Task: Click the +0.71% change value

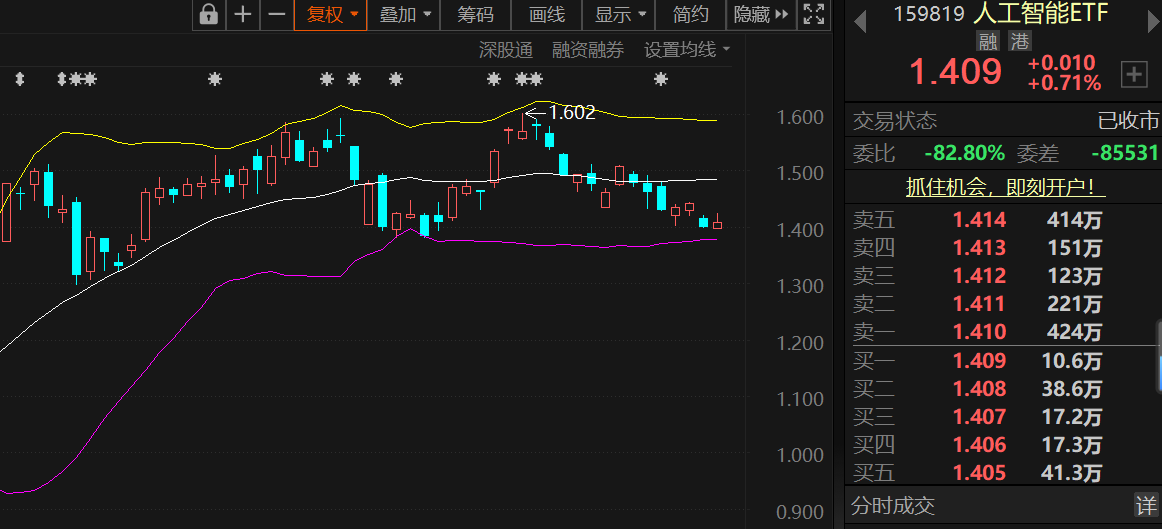Action: [1064, 83]
